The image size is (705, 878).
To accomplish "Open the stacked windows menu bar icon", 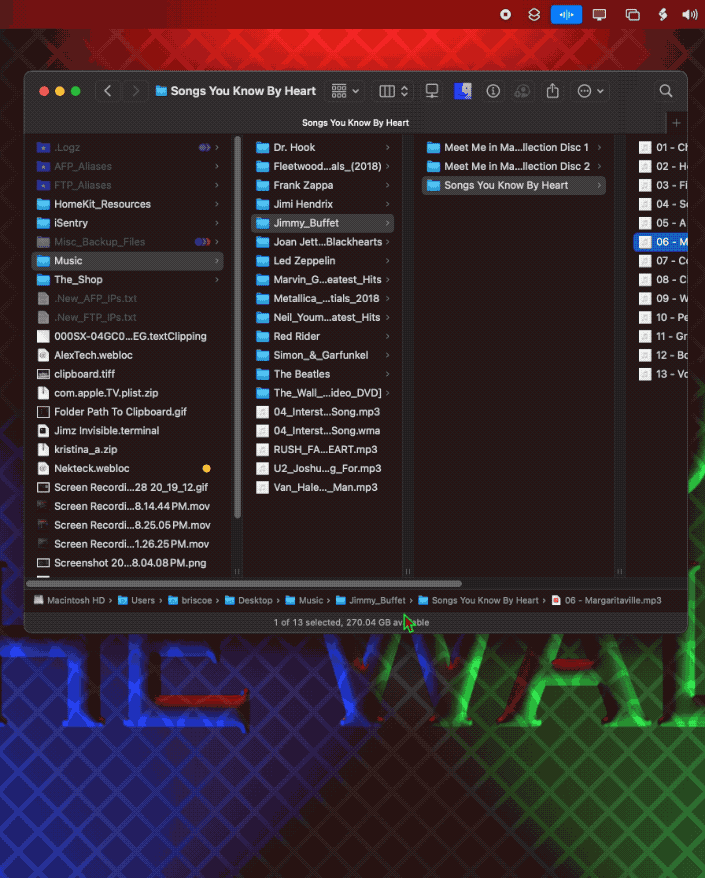I will tap(632, 15).
